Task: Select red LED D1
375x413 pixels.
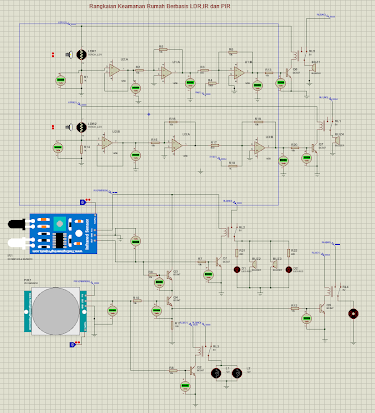Action: (237, 269)
